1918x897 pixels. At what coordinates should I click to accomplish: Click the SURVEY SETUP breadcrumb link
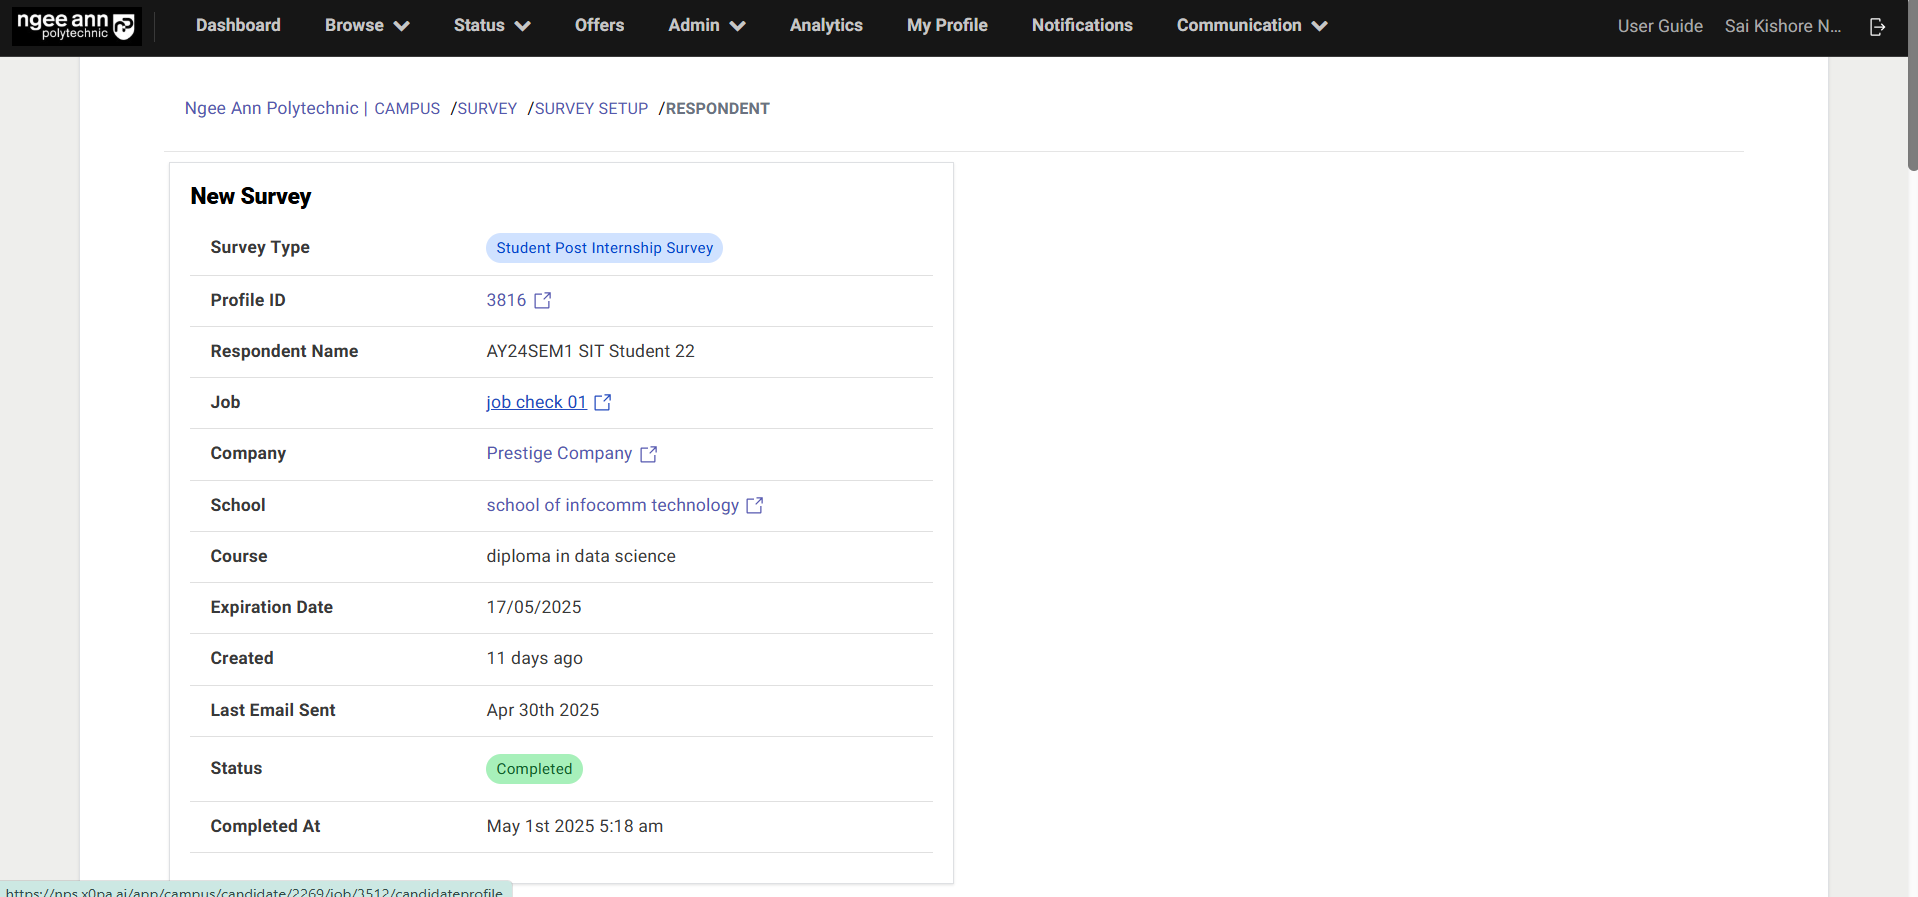point(591,109)
